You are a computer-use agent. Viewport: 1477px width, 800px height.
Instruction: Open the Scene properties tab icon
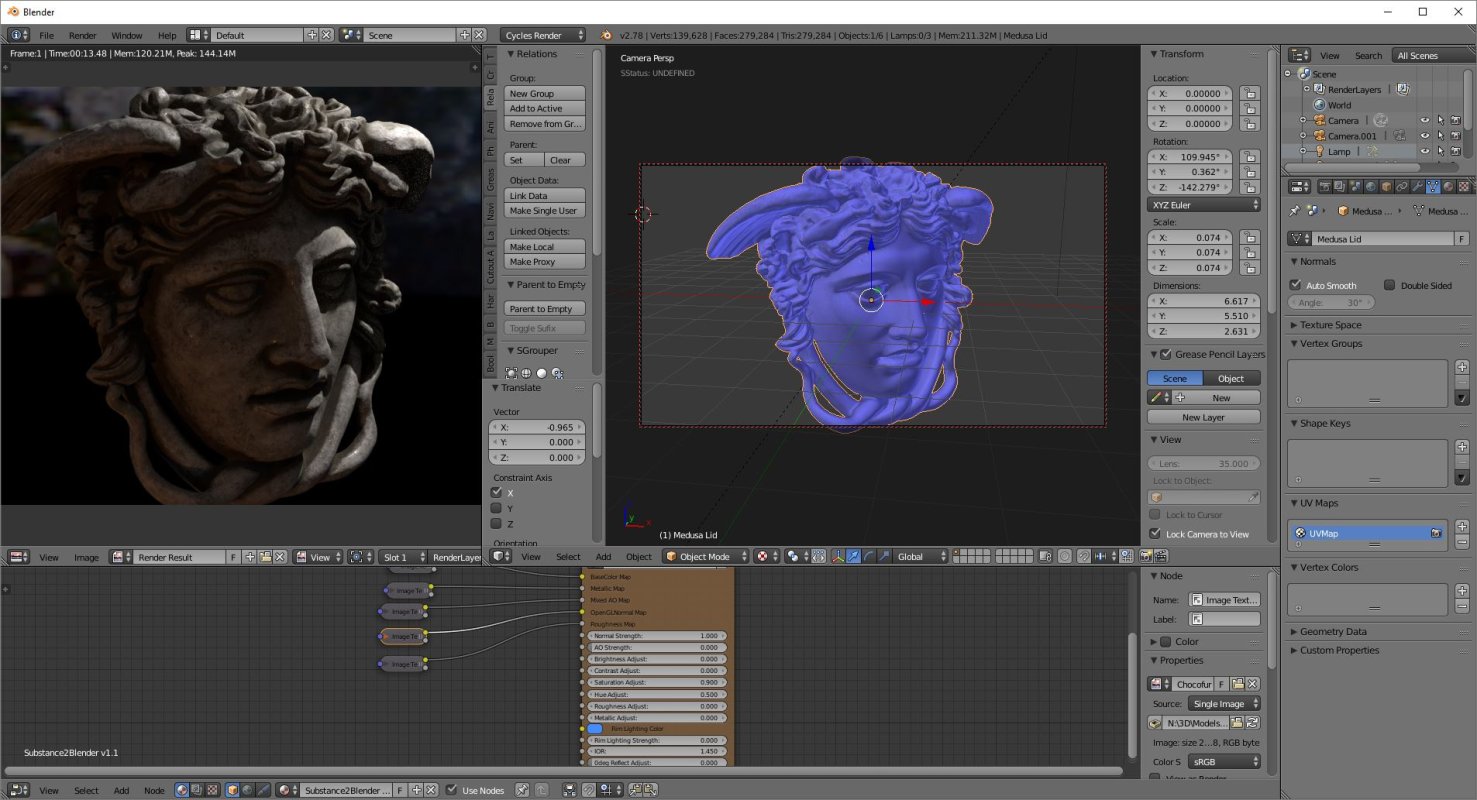(x=1355, y=186)
